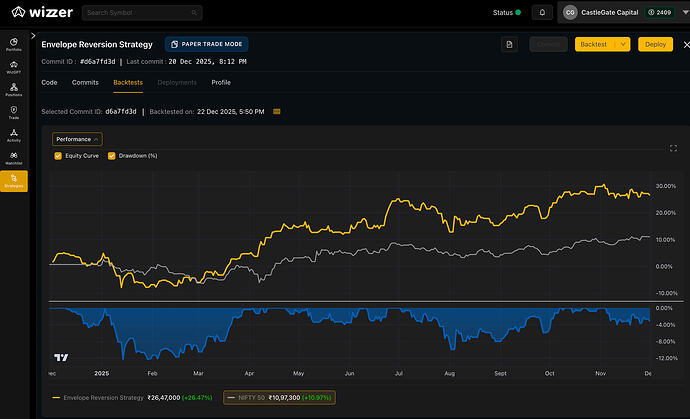Click the CastleGate Capital account name
The width and height of the screenshot is (690, 419).
pos(609,12)
